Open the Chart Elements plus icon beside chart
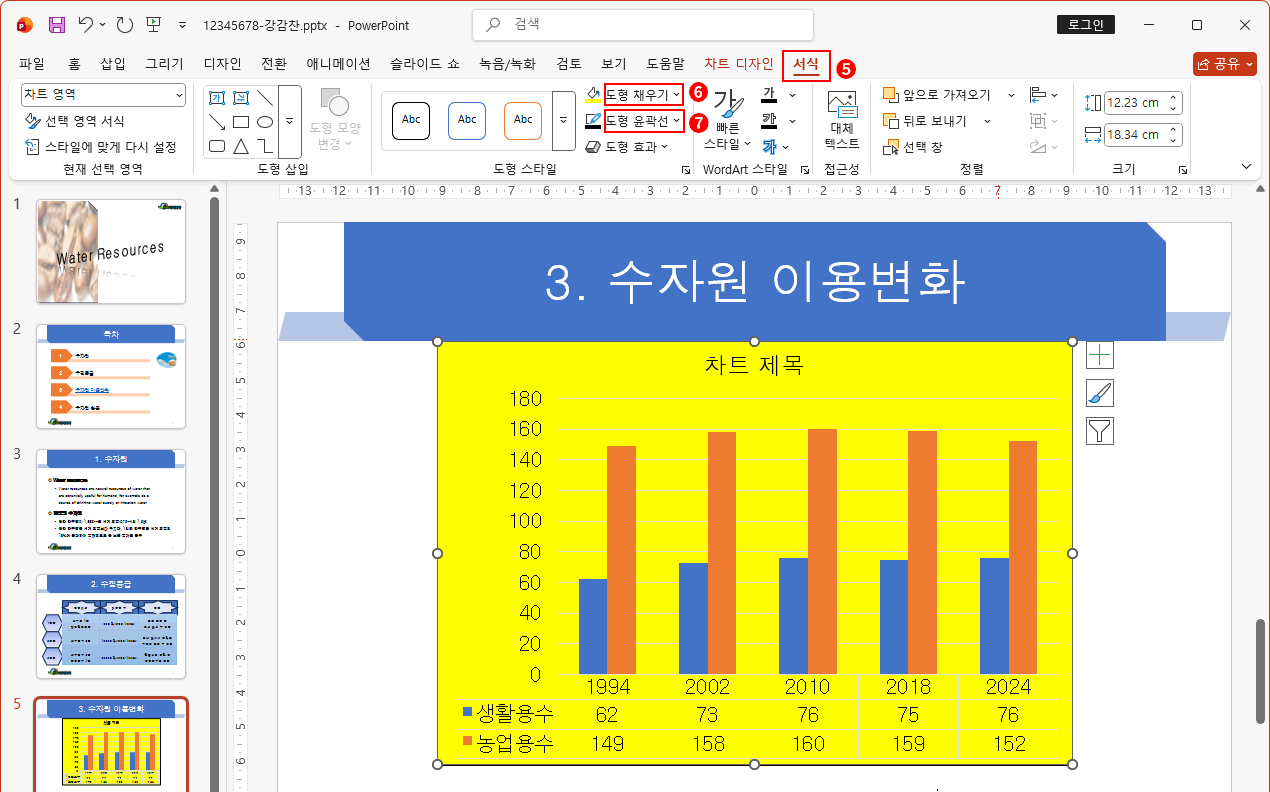Screen dimensions: 1270x792 [x=1099, y=354]
